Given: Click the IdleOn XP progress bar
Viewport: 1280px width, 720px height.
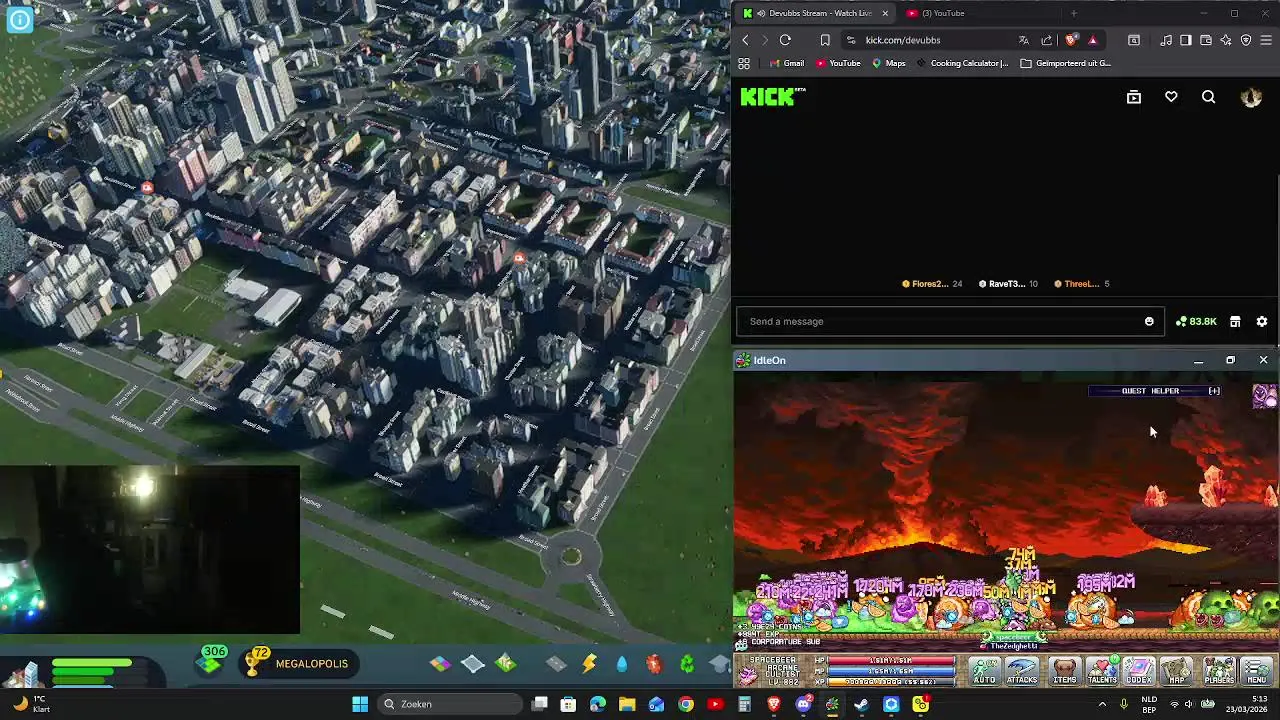Looking at the screenshot, I should [890, 682].
